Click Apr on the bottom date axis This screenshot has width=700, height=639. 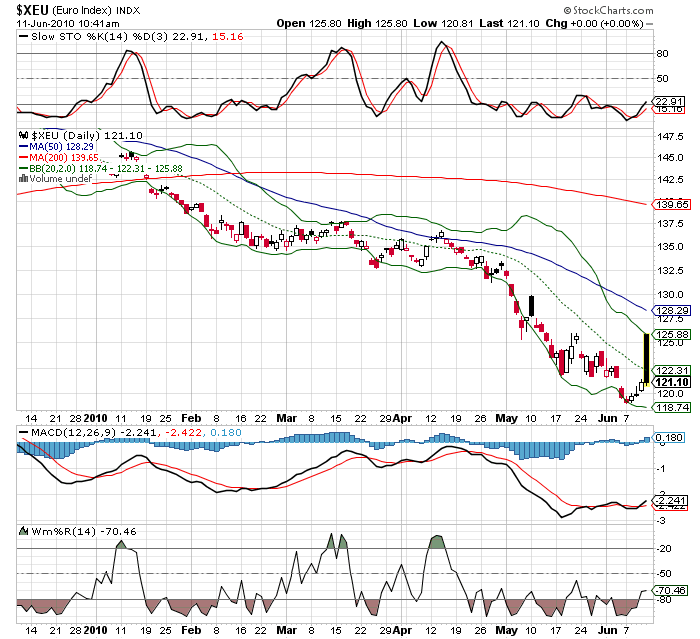point(403,631)
